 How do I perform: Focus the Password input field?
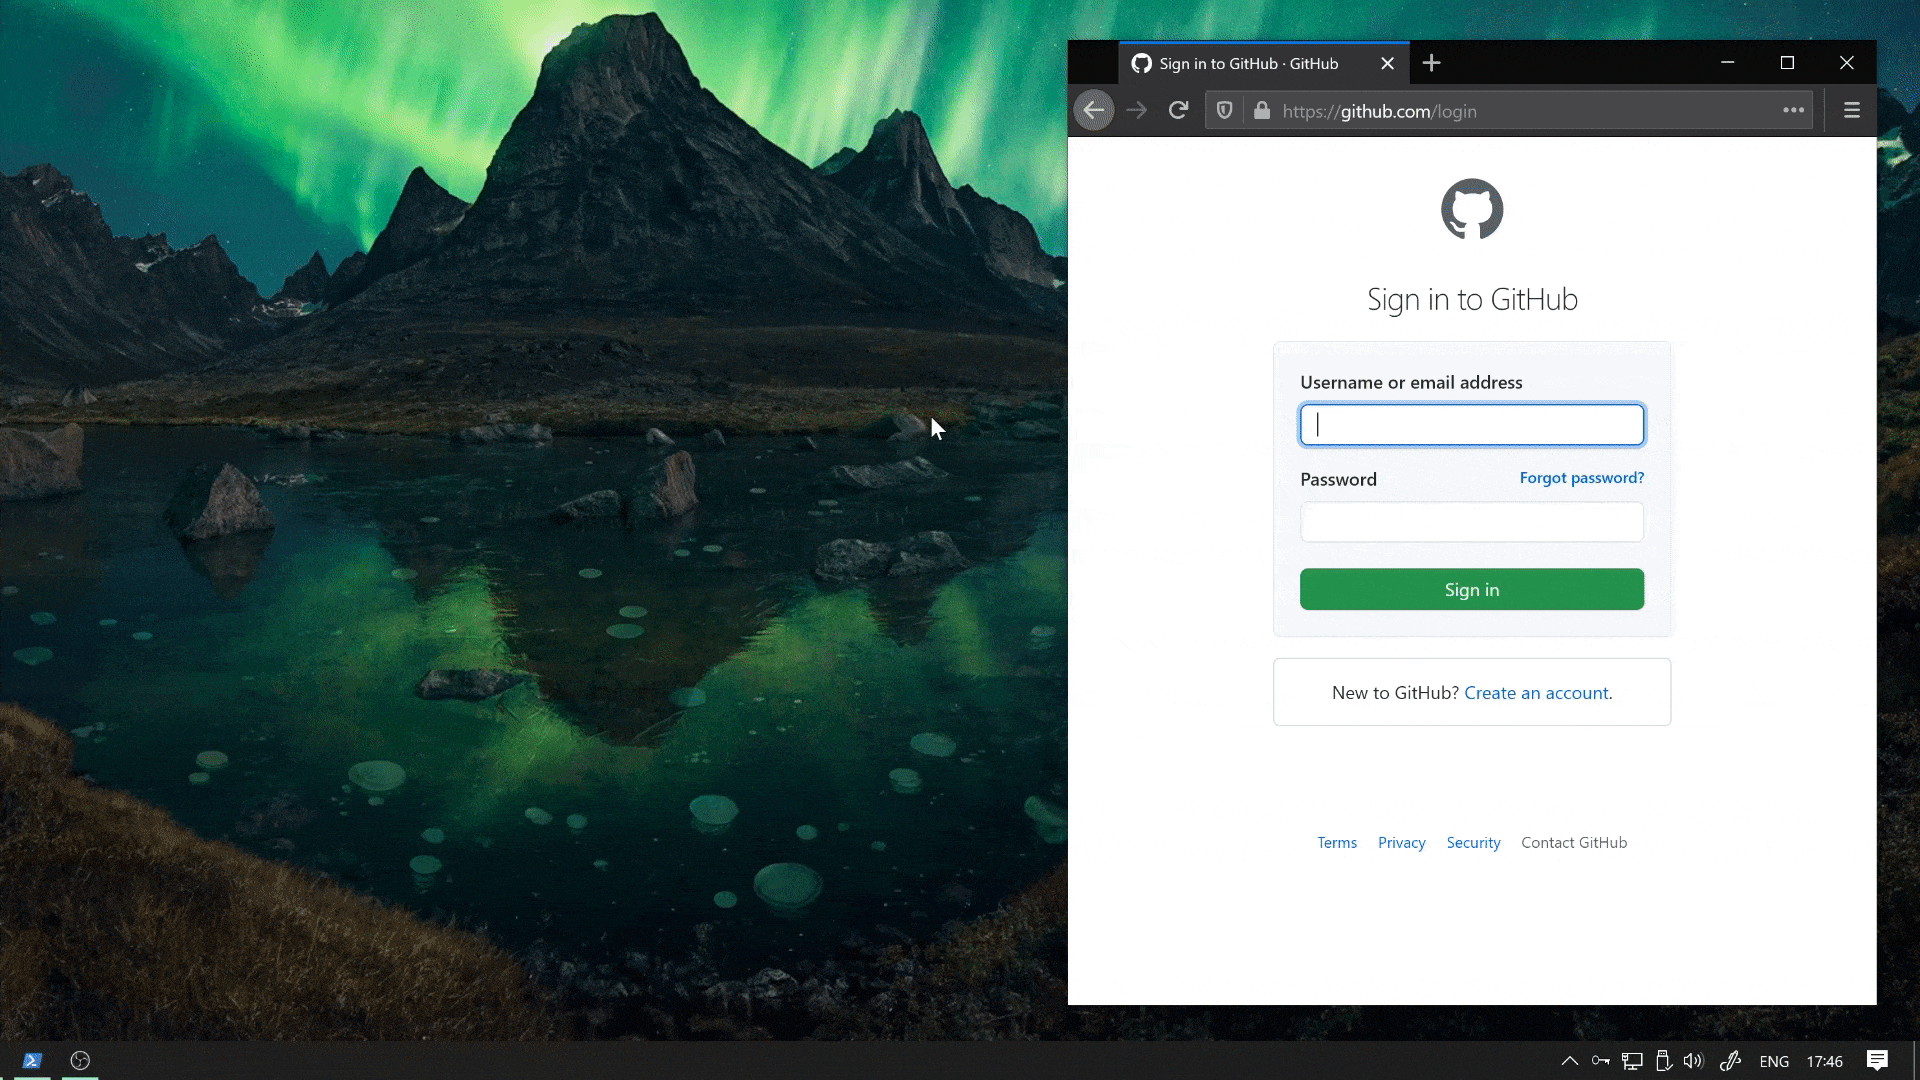point(1471,522)
